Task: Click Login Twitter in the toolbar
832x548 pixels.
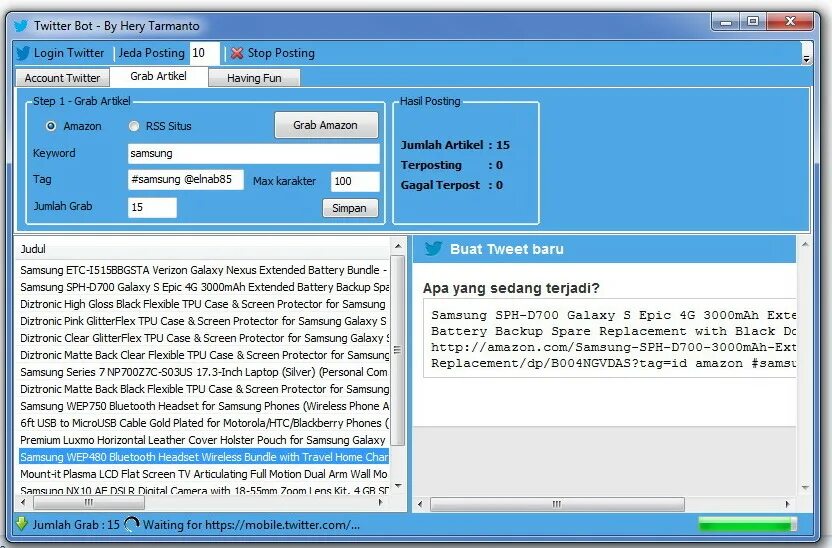Action: pyautogui.click(x=68, y=53)
